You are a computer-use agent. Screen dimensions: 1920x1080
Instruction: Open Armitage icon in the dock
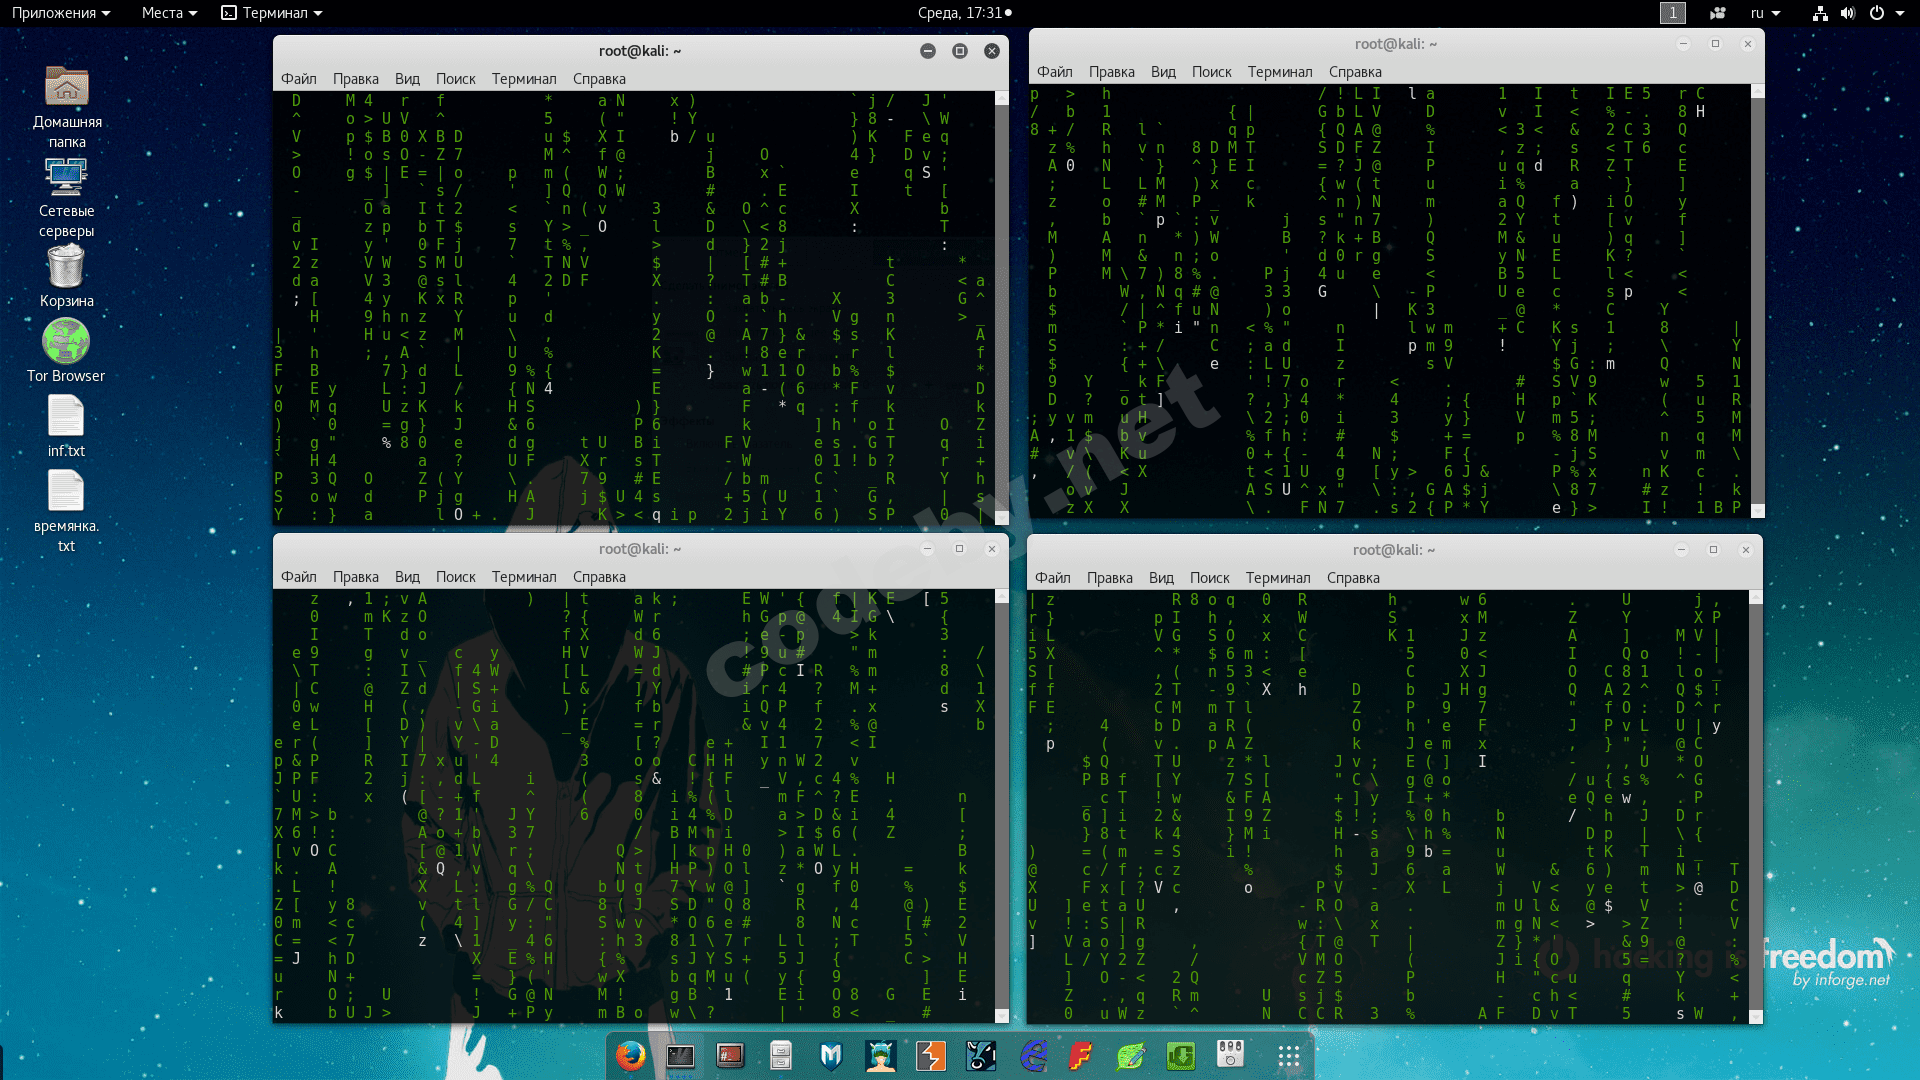881,1056
